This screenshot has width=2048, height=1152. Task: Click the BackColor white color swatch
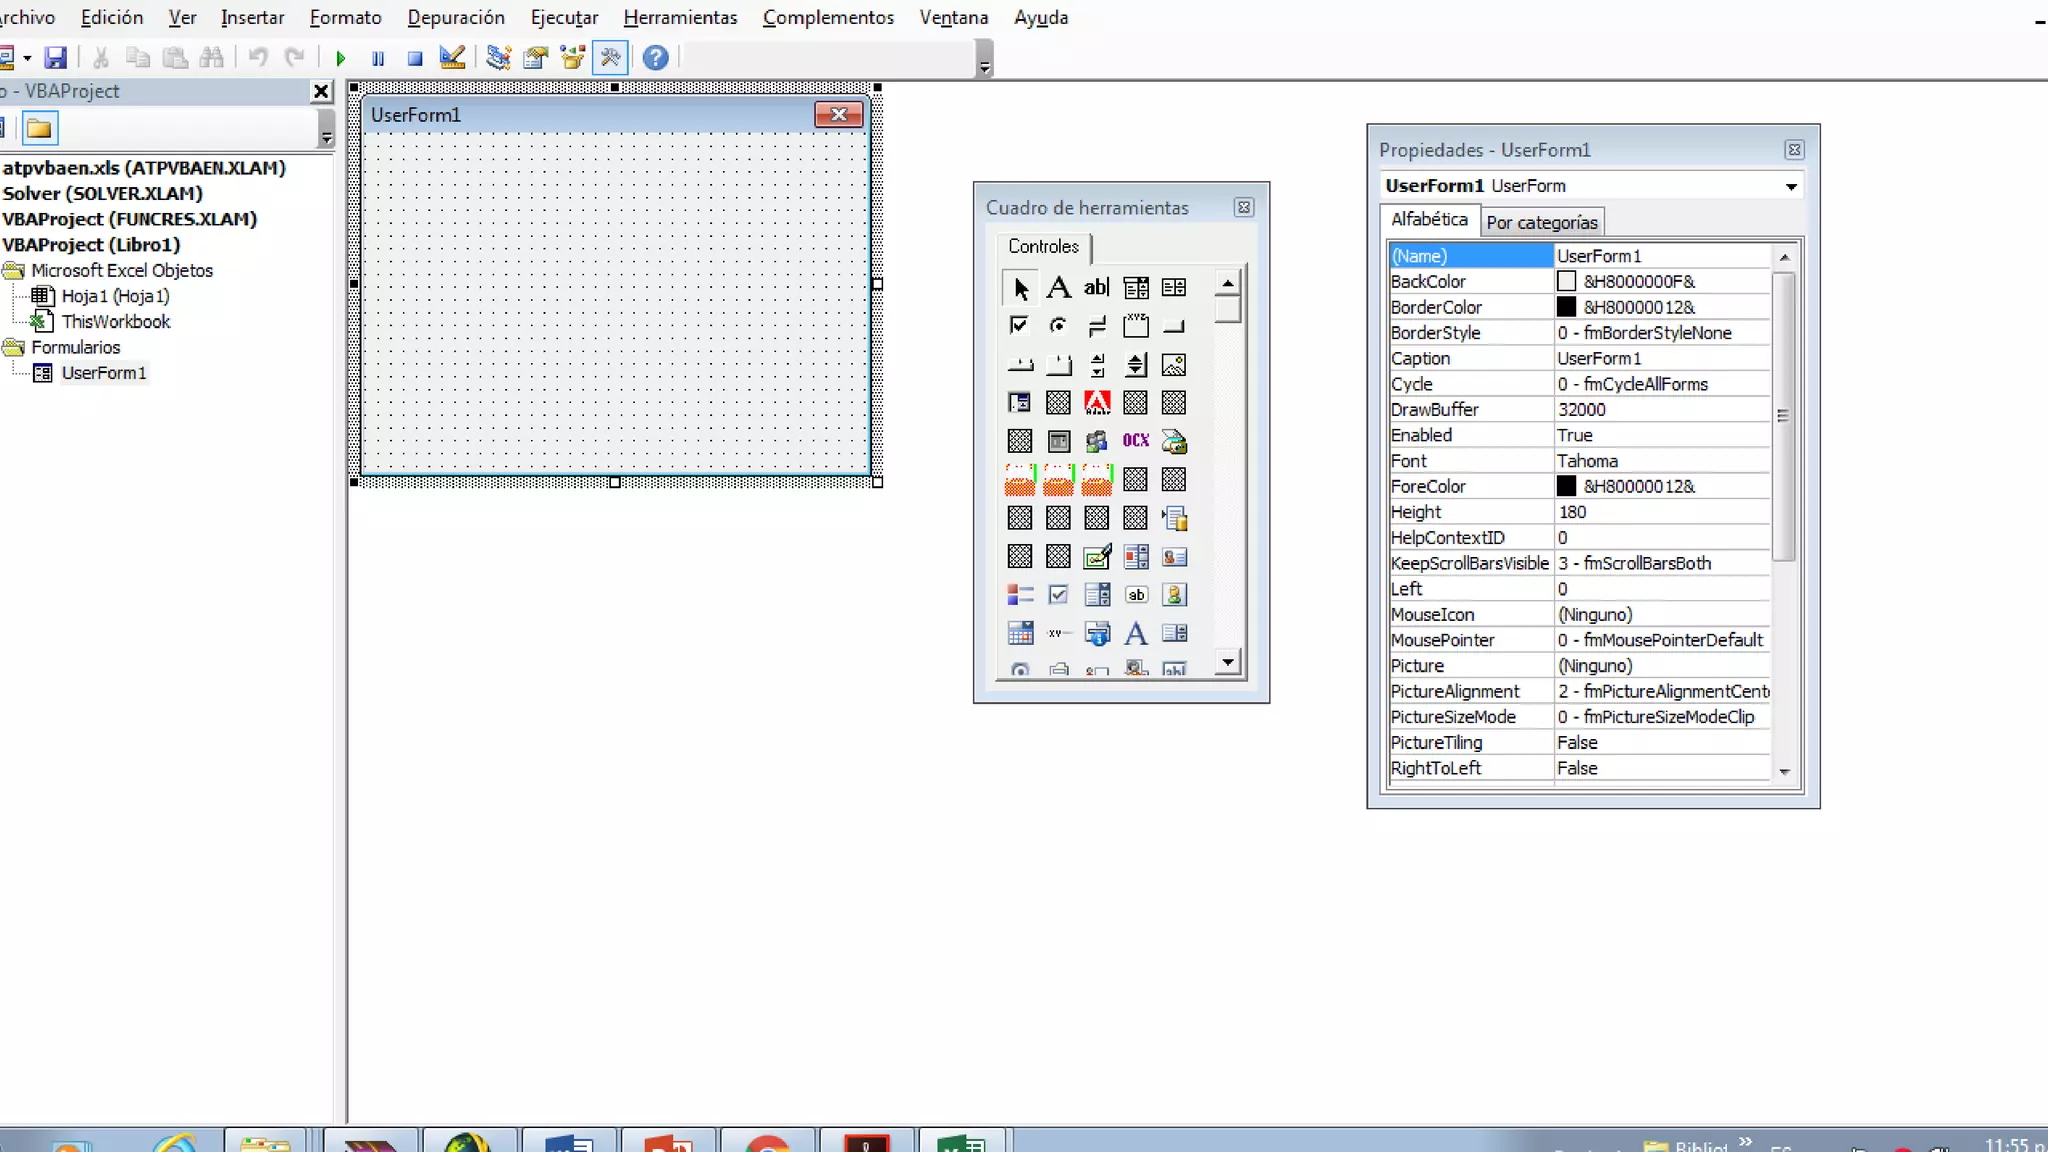pyautogui.click(x=1566, y=282)
